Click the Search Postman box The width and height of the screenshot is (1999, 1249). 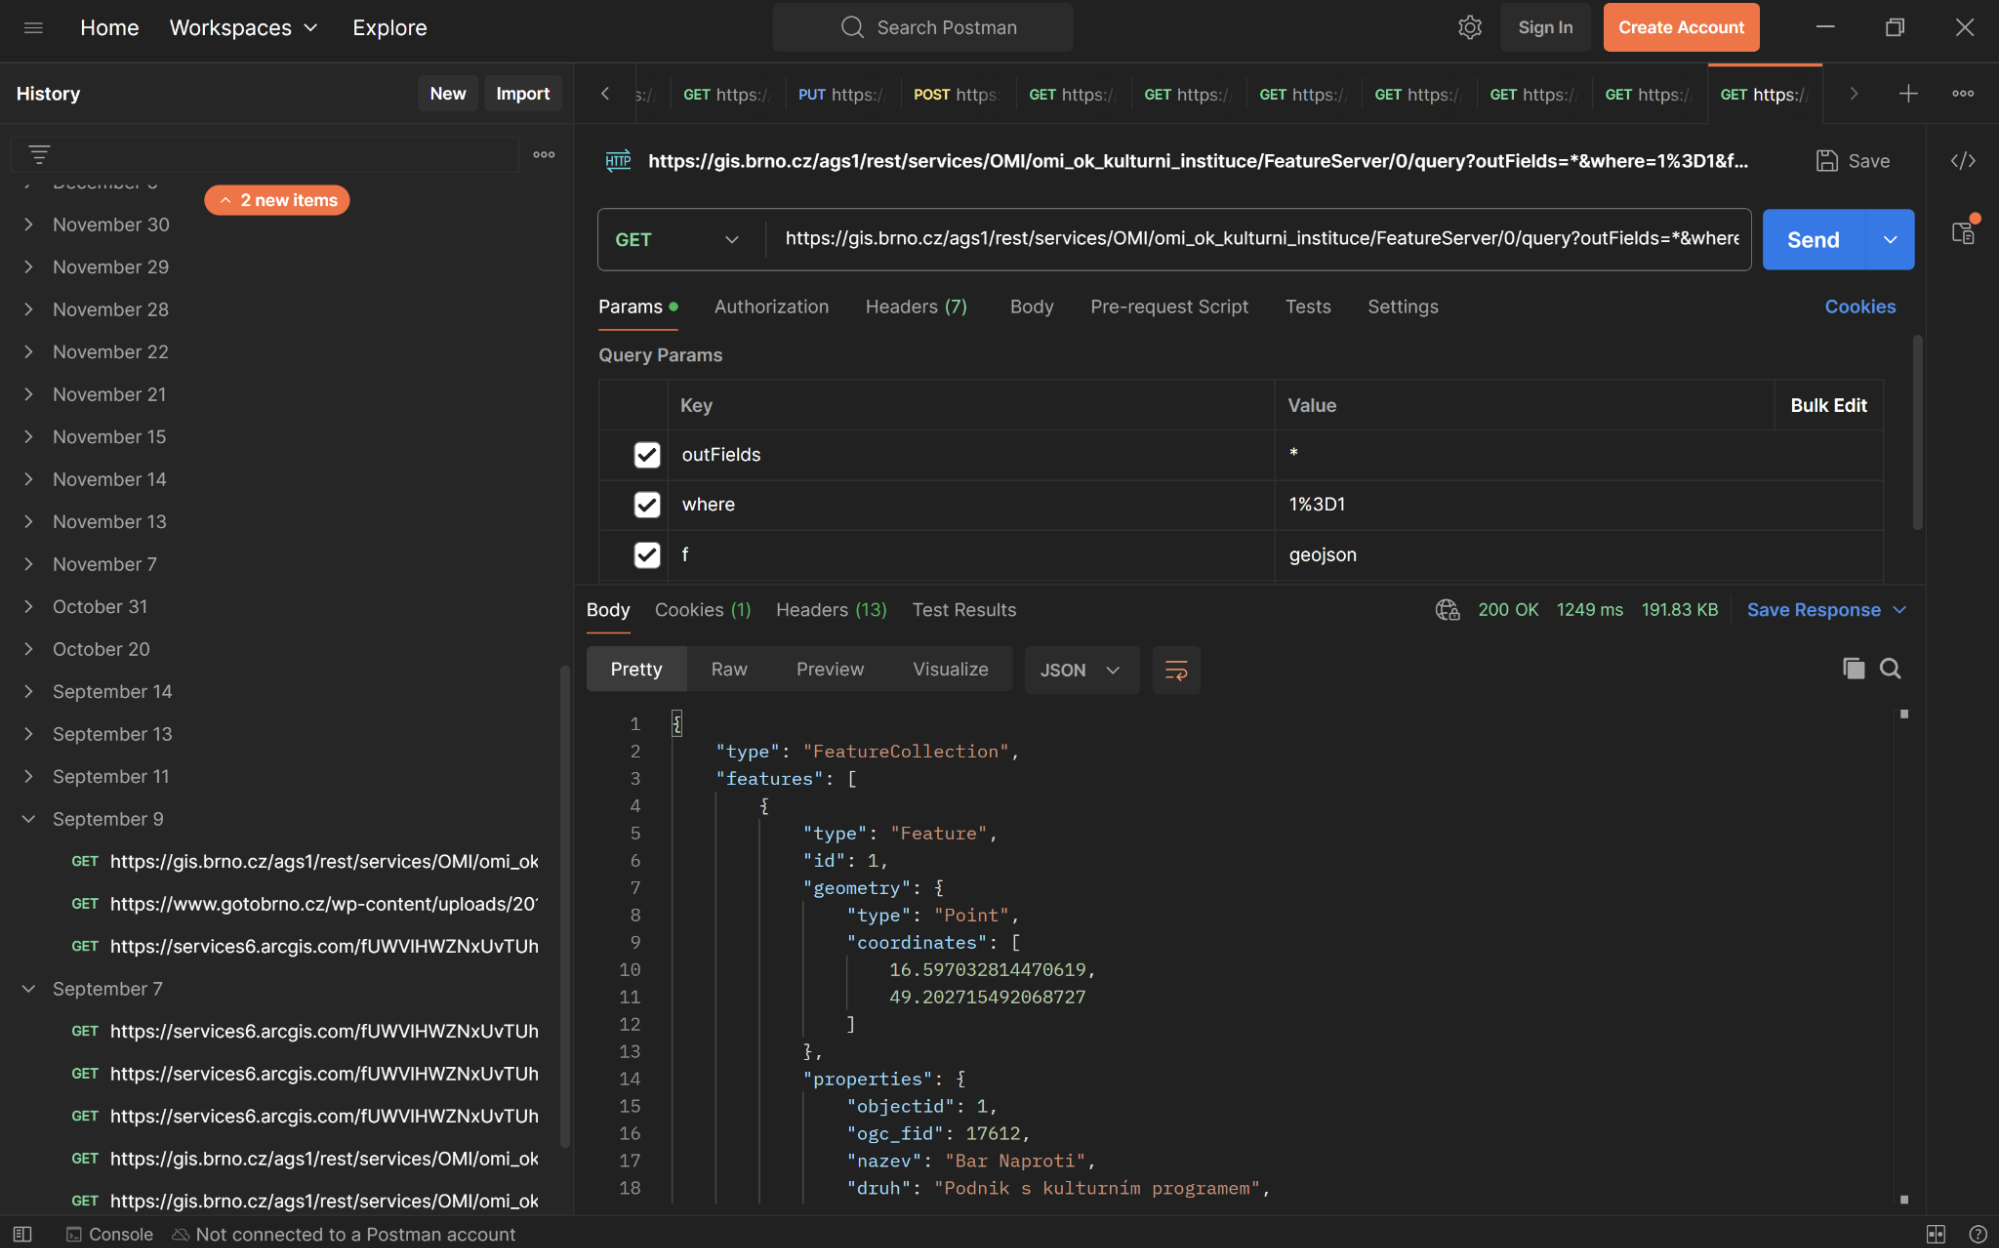point(922,27)
